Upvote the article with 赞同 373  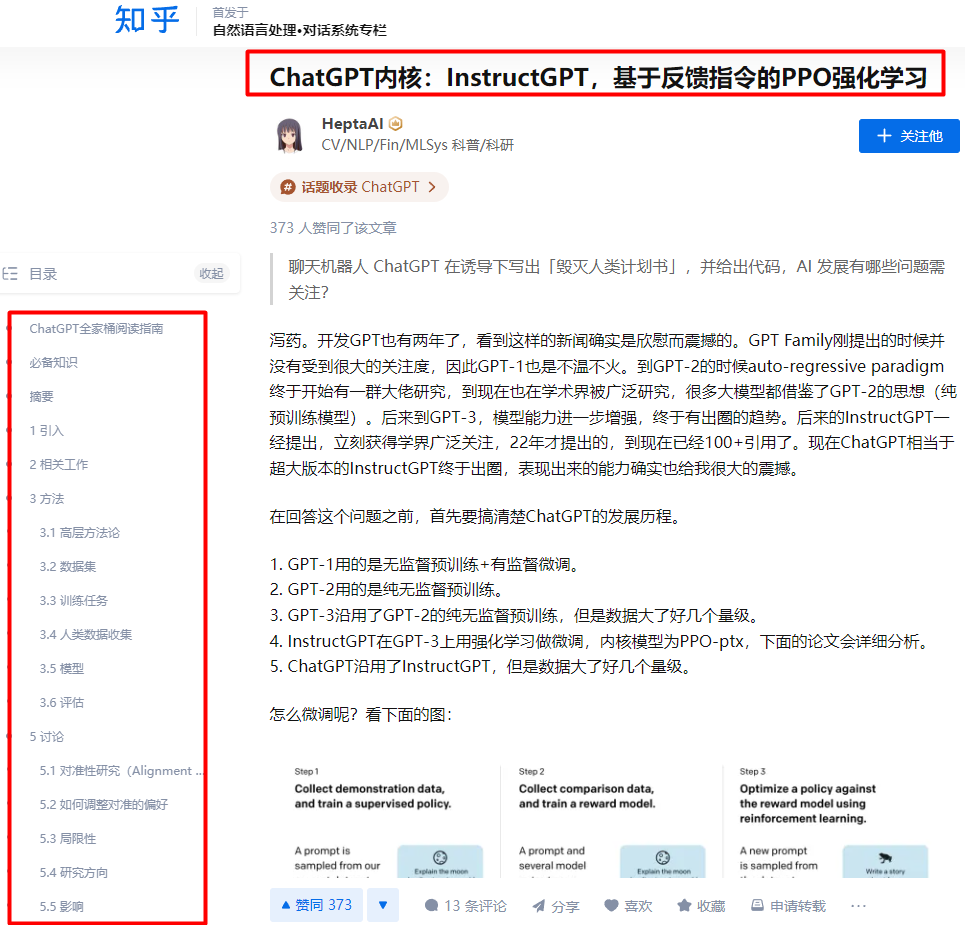click(316, 905)
